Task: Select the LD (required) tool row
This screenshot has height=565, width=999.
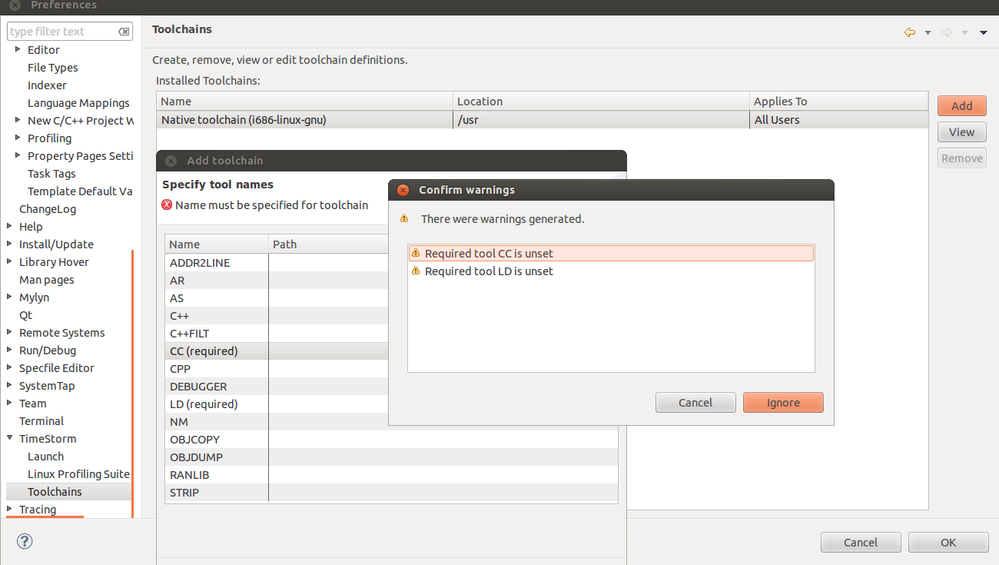Action: 277,404
